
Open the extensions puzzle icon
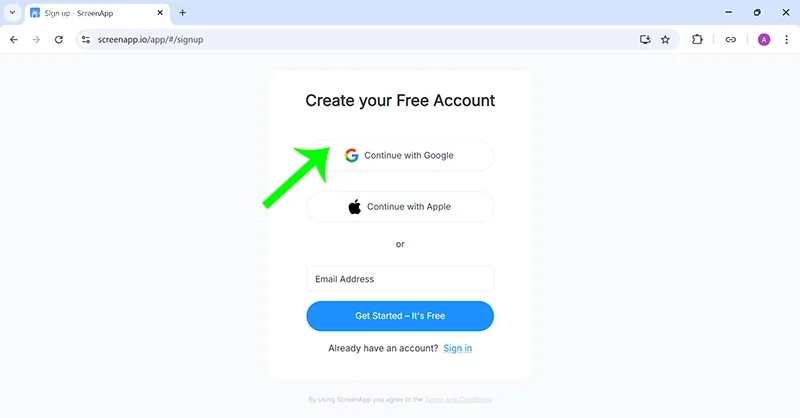tap(697, 39)
